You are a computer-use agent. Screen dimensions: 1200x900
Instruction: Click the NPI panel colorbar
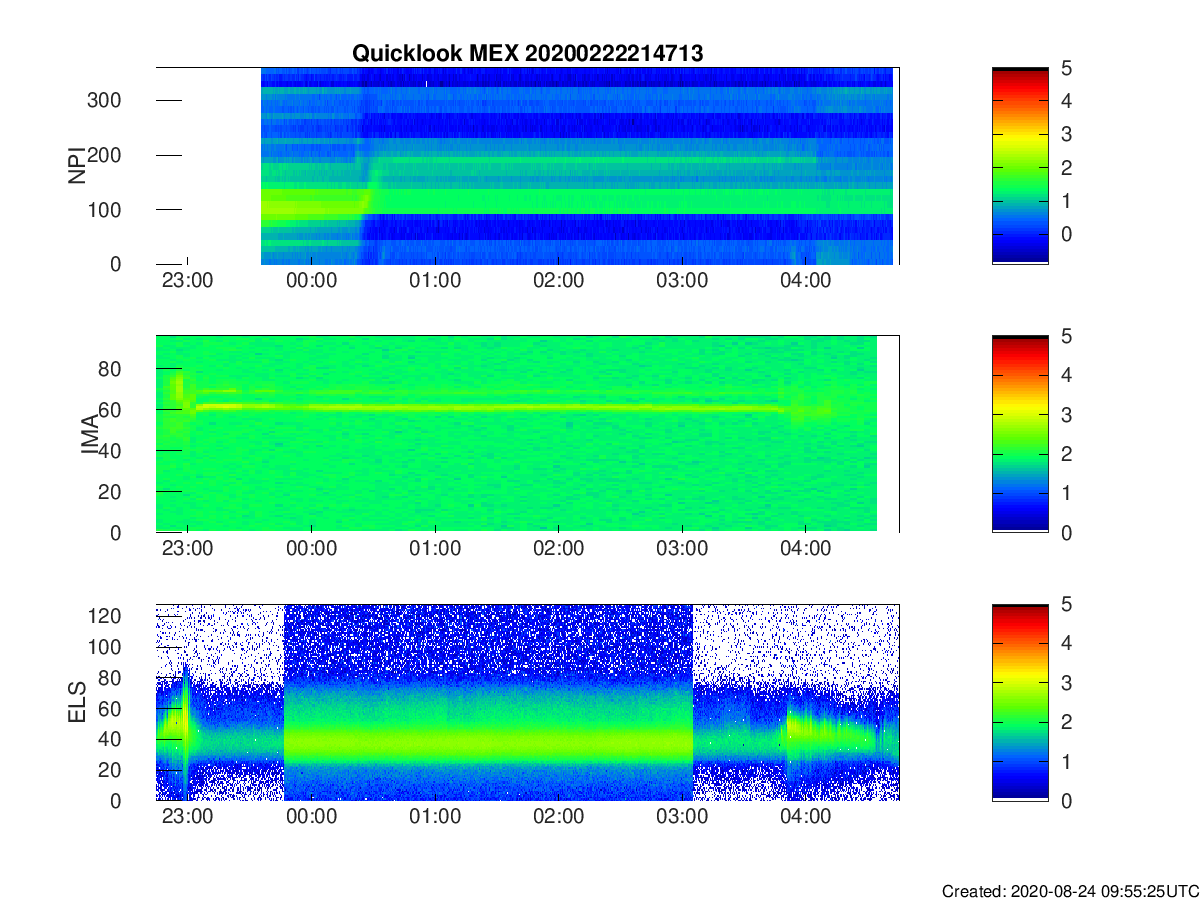(x=1020, y=165)
